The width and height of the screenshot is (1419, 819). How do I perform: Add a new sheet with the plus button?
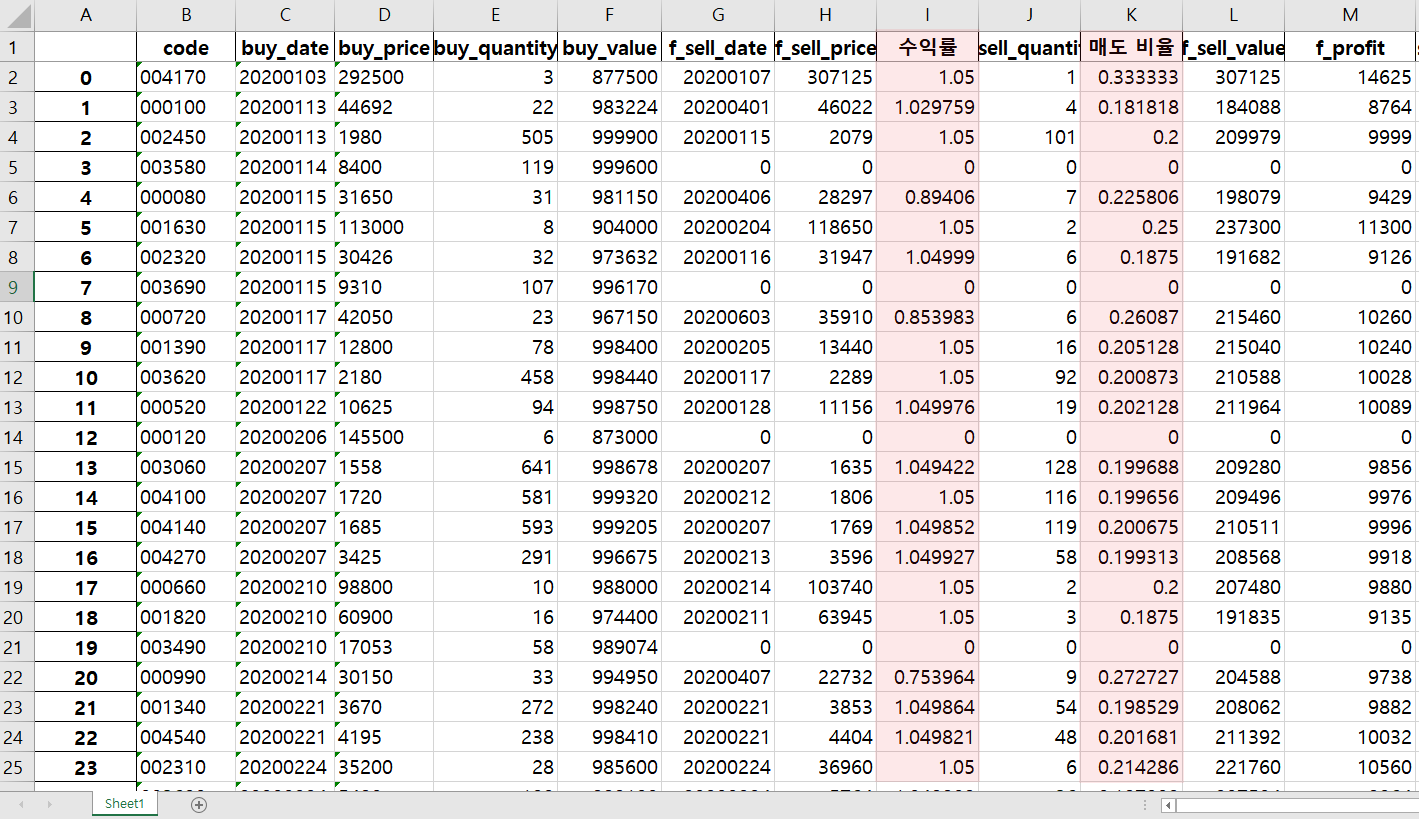point(199,804)
